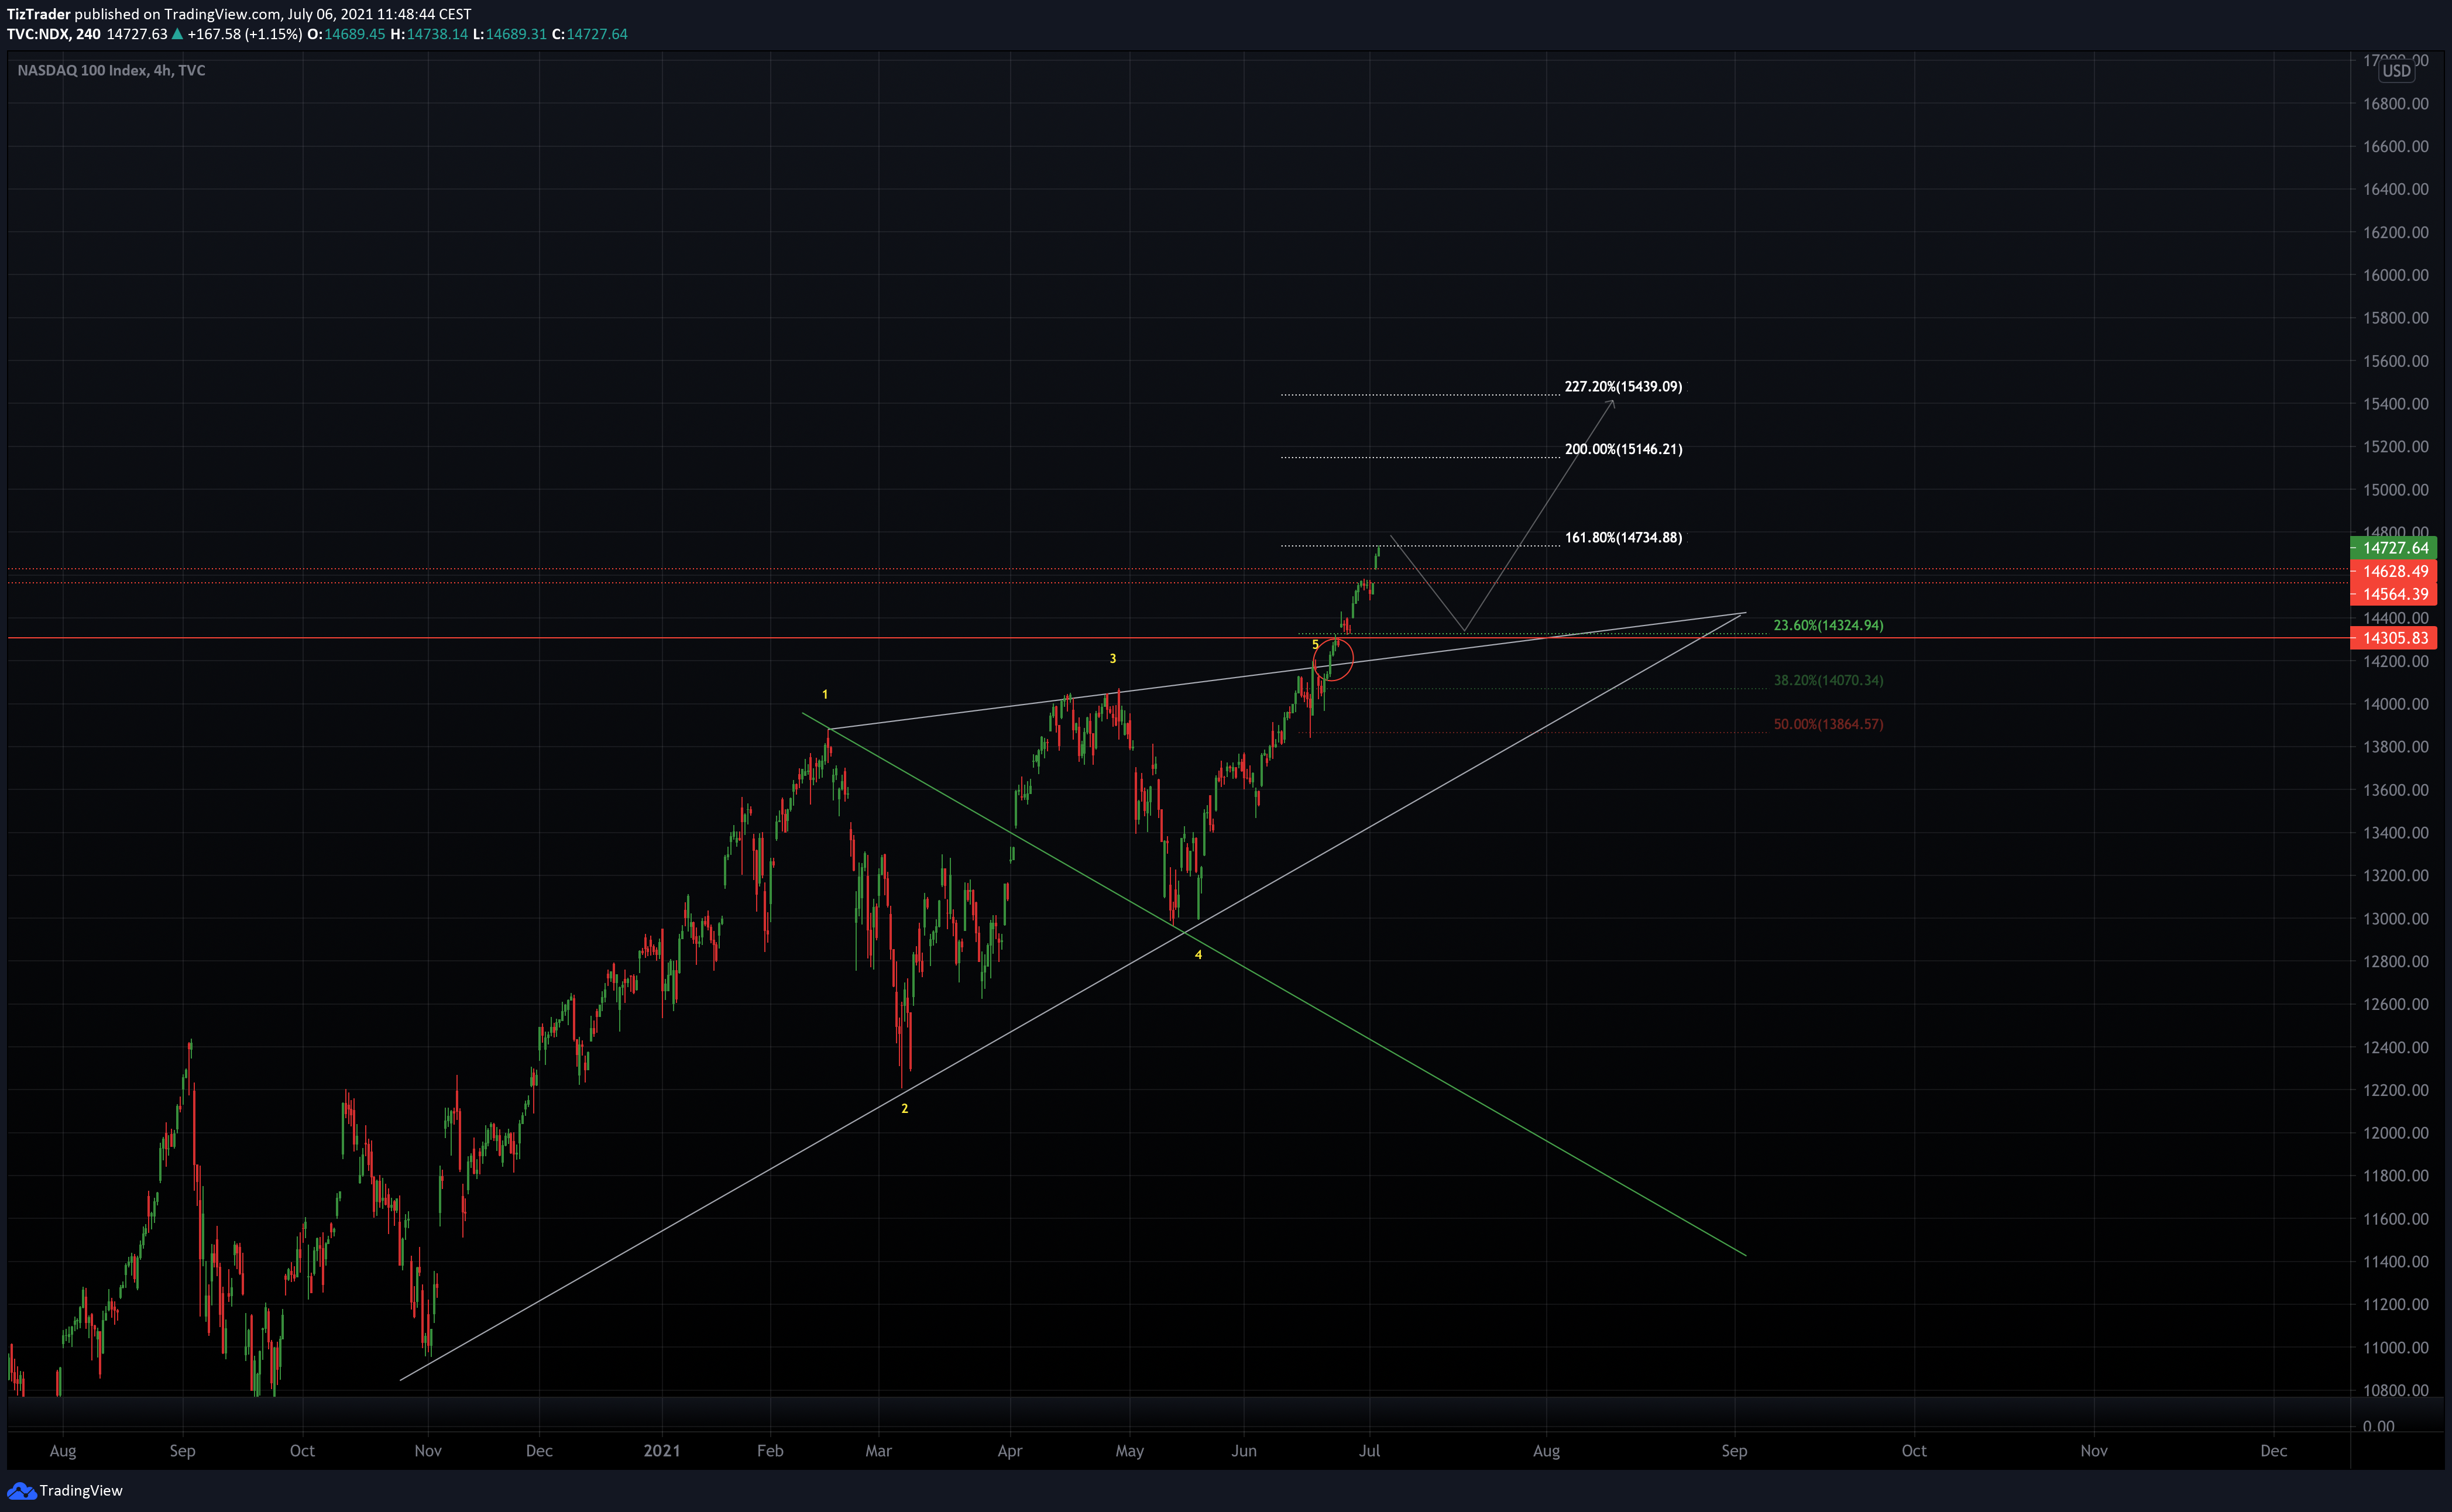The height and width of the screenshot is (1512, 2452).
Task: Click the high value H:14738.14
Action: point(429,34)
